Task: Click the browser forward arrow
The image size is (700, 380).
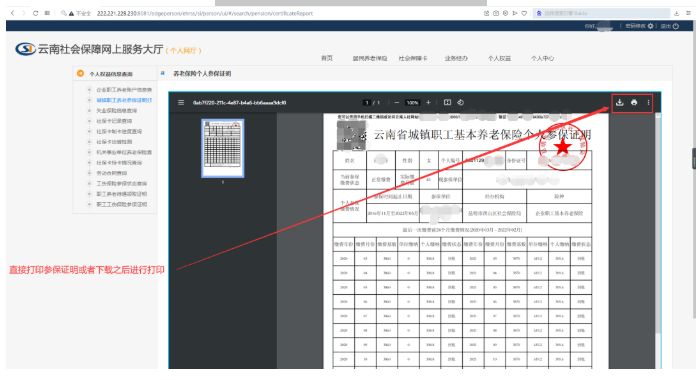Action: 24,13
